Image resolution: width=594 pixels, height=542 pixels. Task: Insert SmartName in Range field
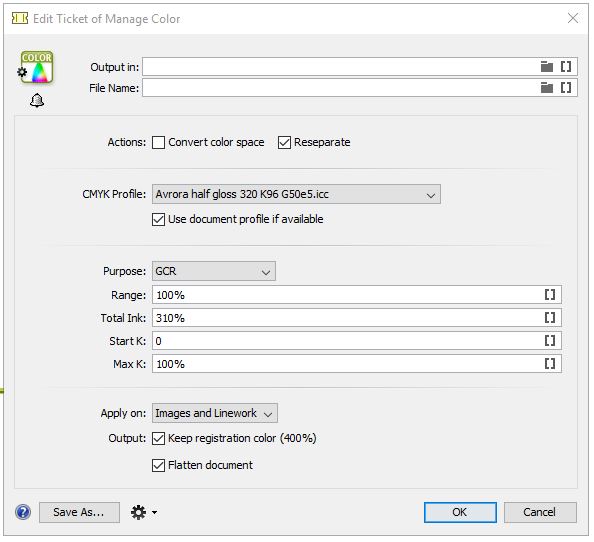point(550,295)
